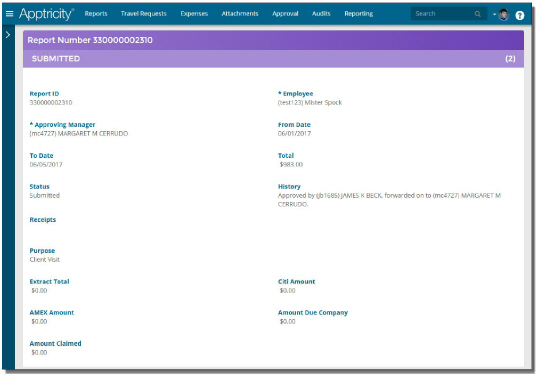
Task: Click the SUBMITTED section header
Action: pyautogui.click(x=273, y=59)
